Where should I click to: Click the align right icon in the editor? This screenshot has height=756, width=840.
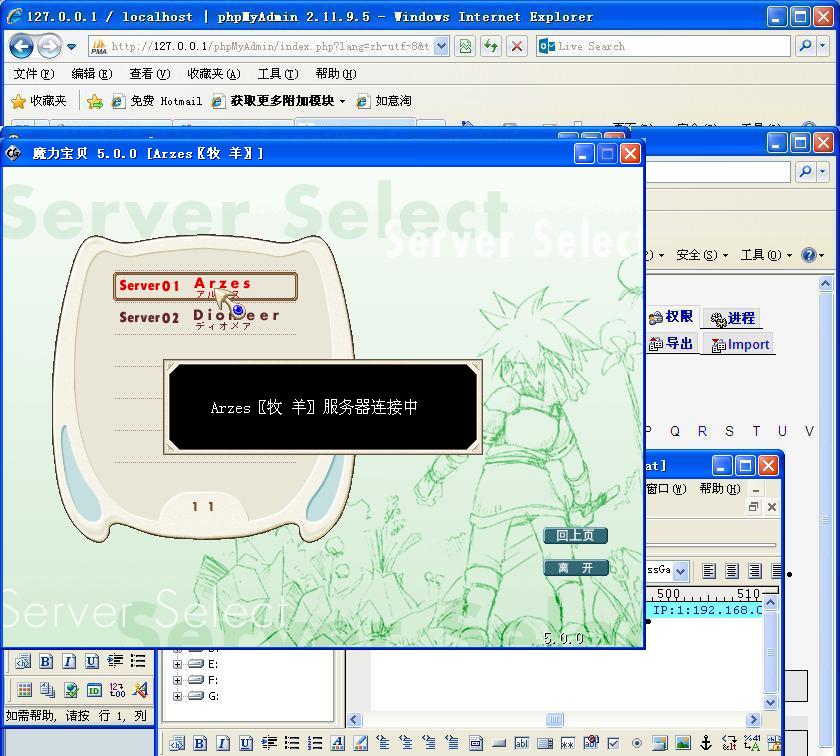point(755,571)
